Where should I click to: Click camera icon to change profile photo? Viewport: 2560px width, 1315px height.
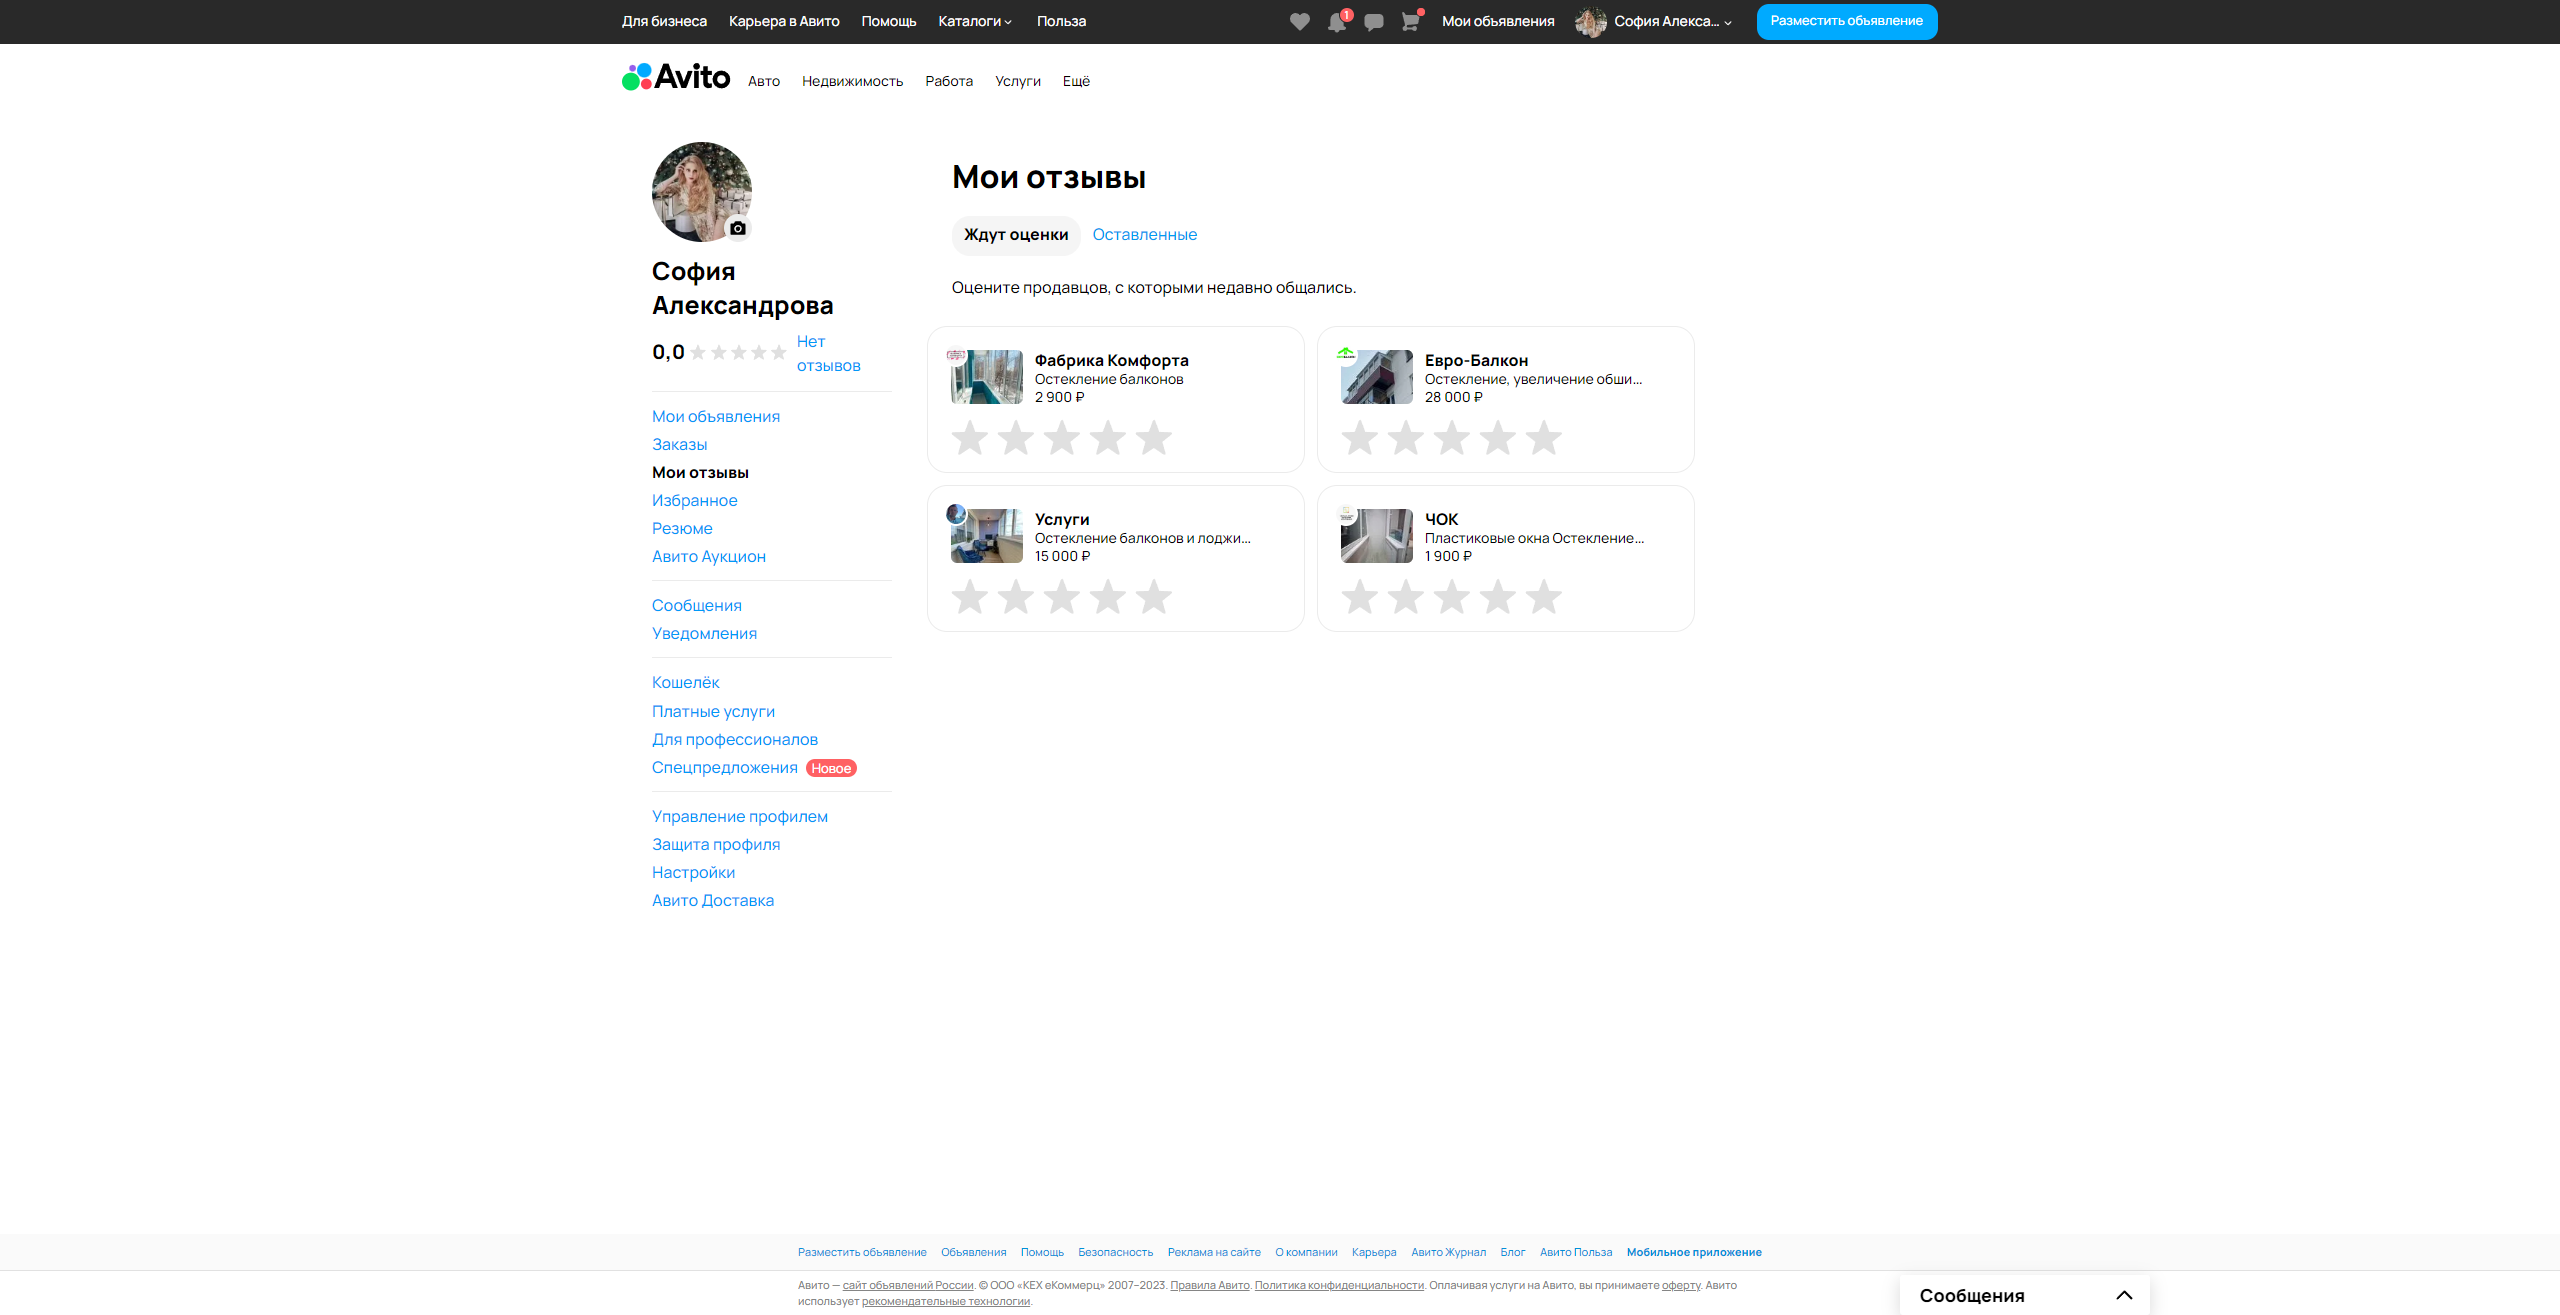tap(738, 228)
